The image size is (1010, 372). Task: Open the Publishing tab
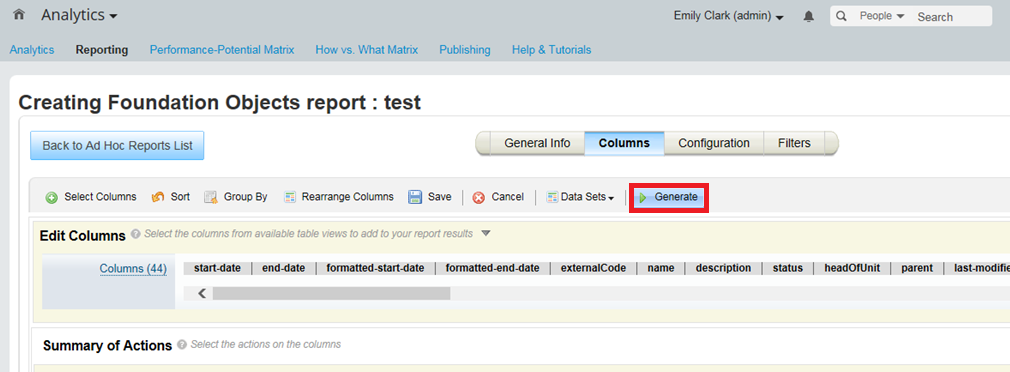[x=464, y=50]
